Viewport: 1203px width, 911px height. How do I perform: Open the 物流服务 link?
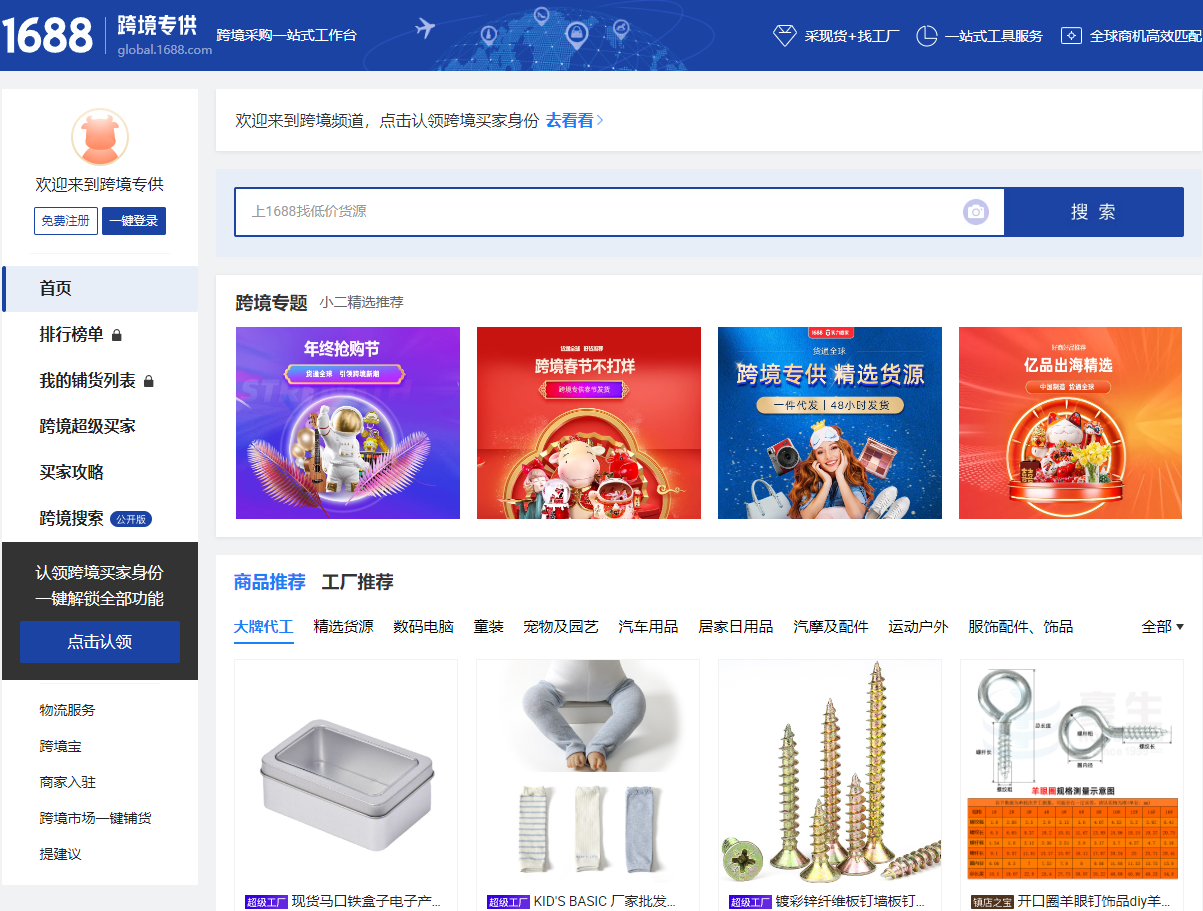[x=68, y=710]
